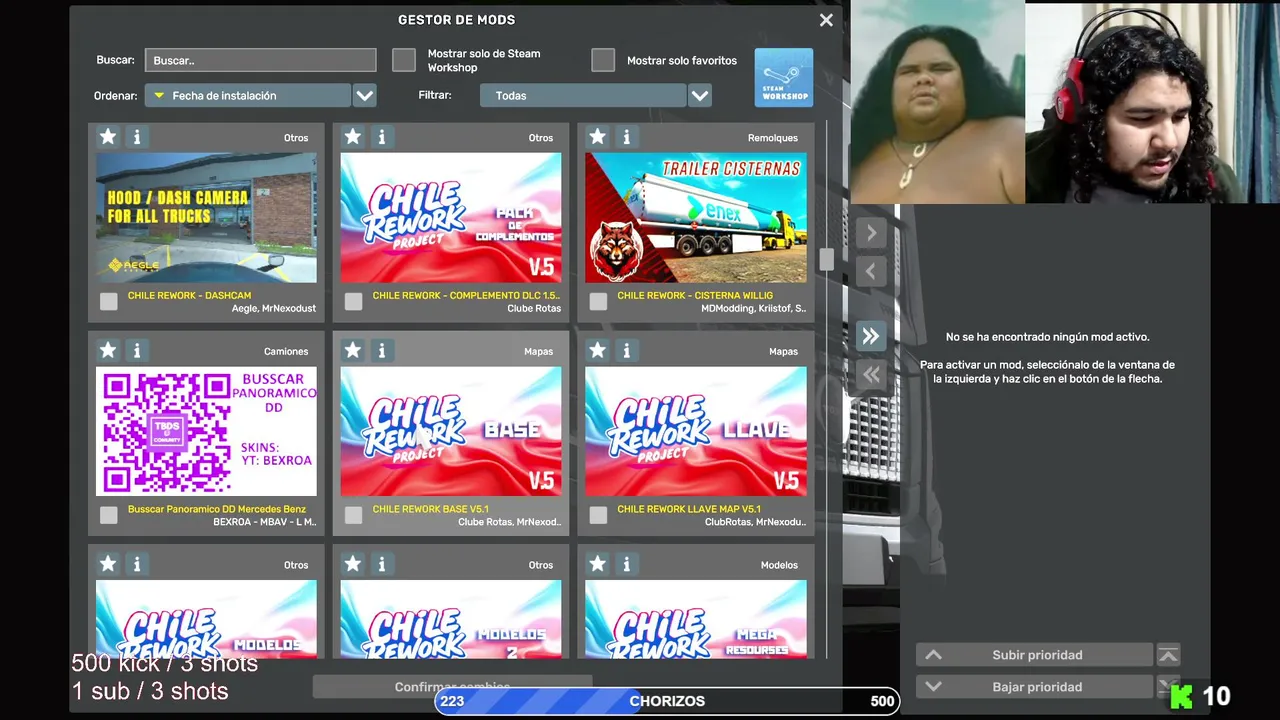
Task: Open info for Busscar Panoramico DD mod
Action: 137,350
